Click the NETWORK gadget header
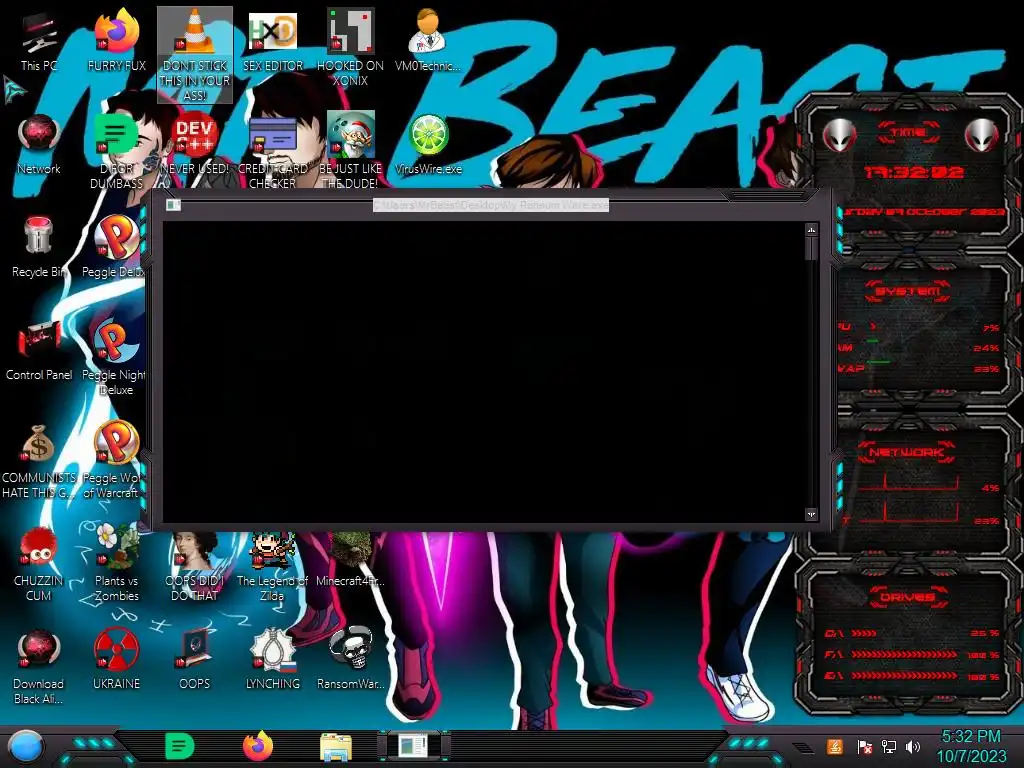This screenshot has height=768, width=1024. pos(906,452)
